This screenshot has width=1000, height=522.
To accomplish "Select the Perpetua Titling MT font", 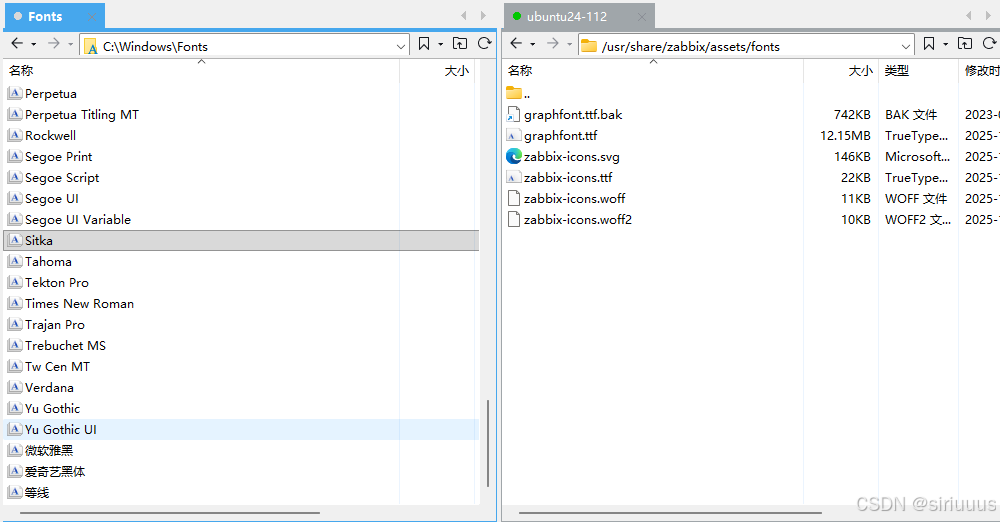I will tap(82, 115).
